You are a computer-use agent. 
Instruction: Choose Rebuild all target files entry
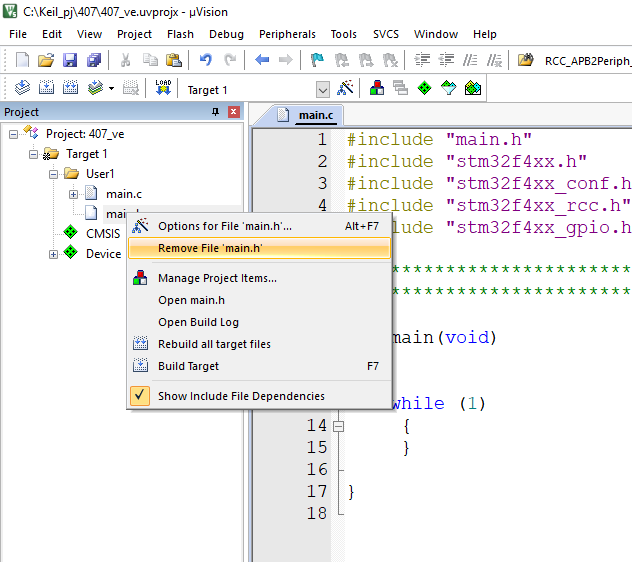tap(259, 344)
